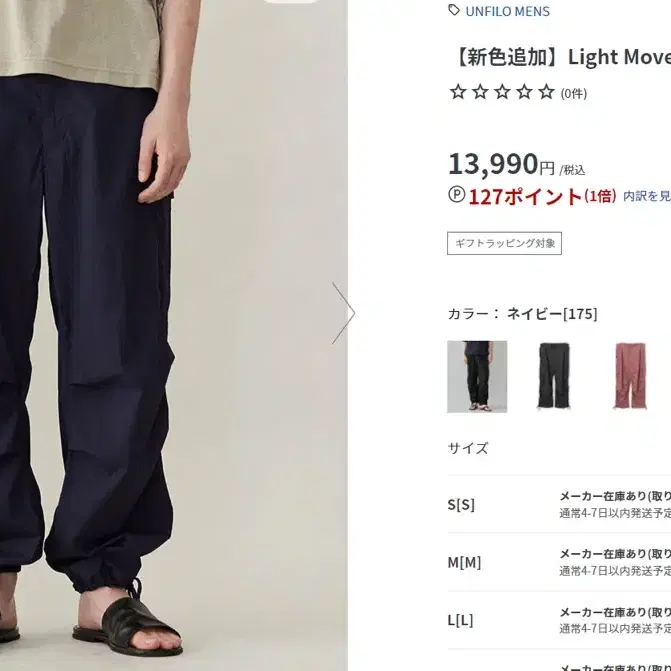
Task: Click the fourth review star
Action: [x=524, y=92]
